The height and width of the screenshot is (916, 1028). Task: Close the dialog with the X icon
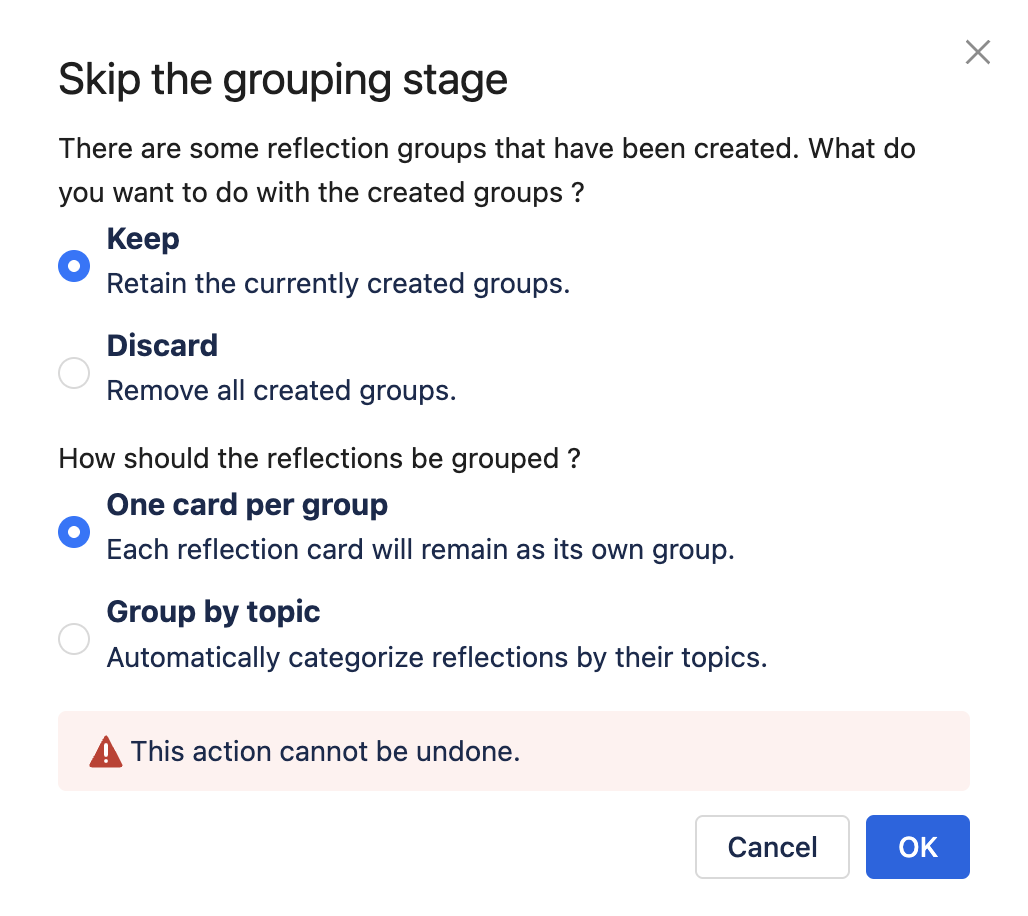click(977, 53)
